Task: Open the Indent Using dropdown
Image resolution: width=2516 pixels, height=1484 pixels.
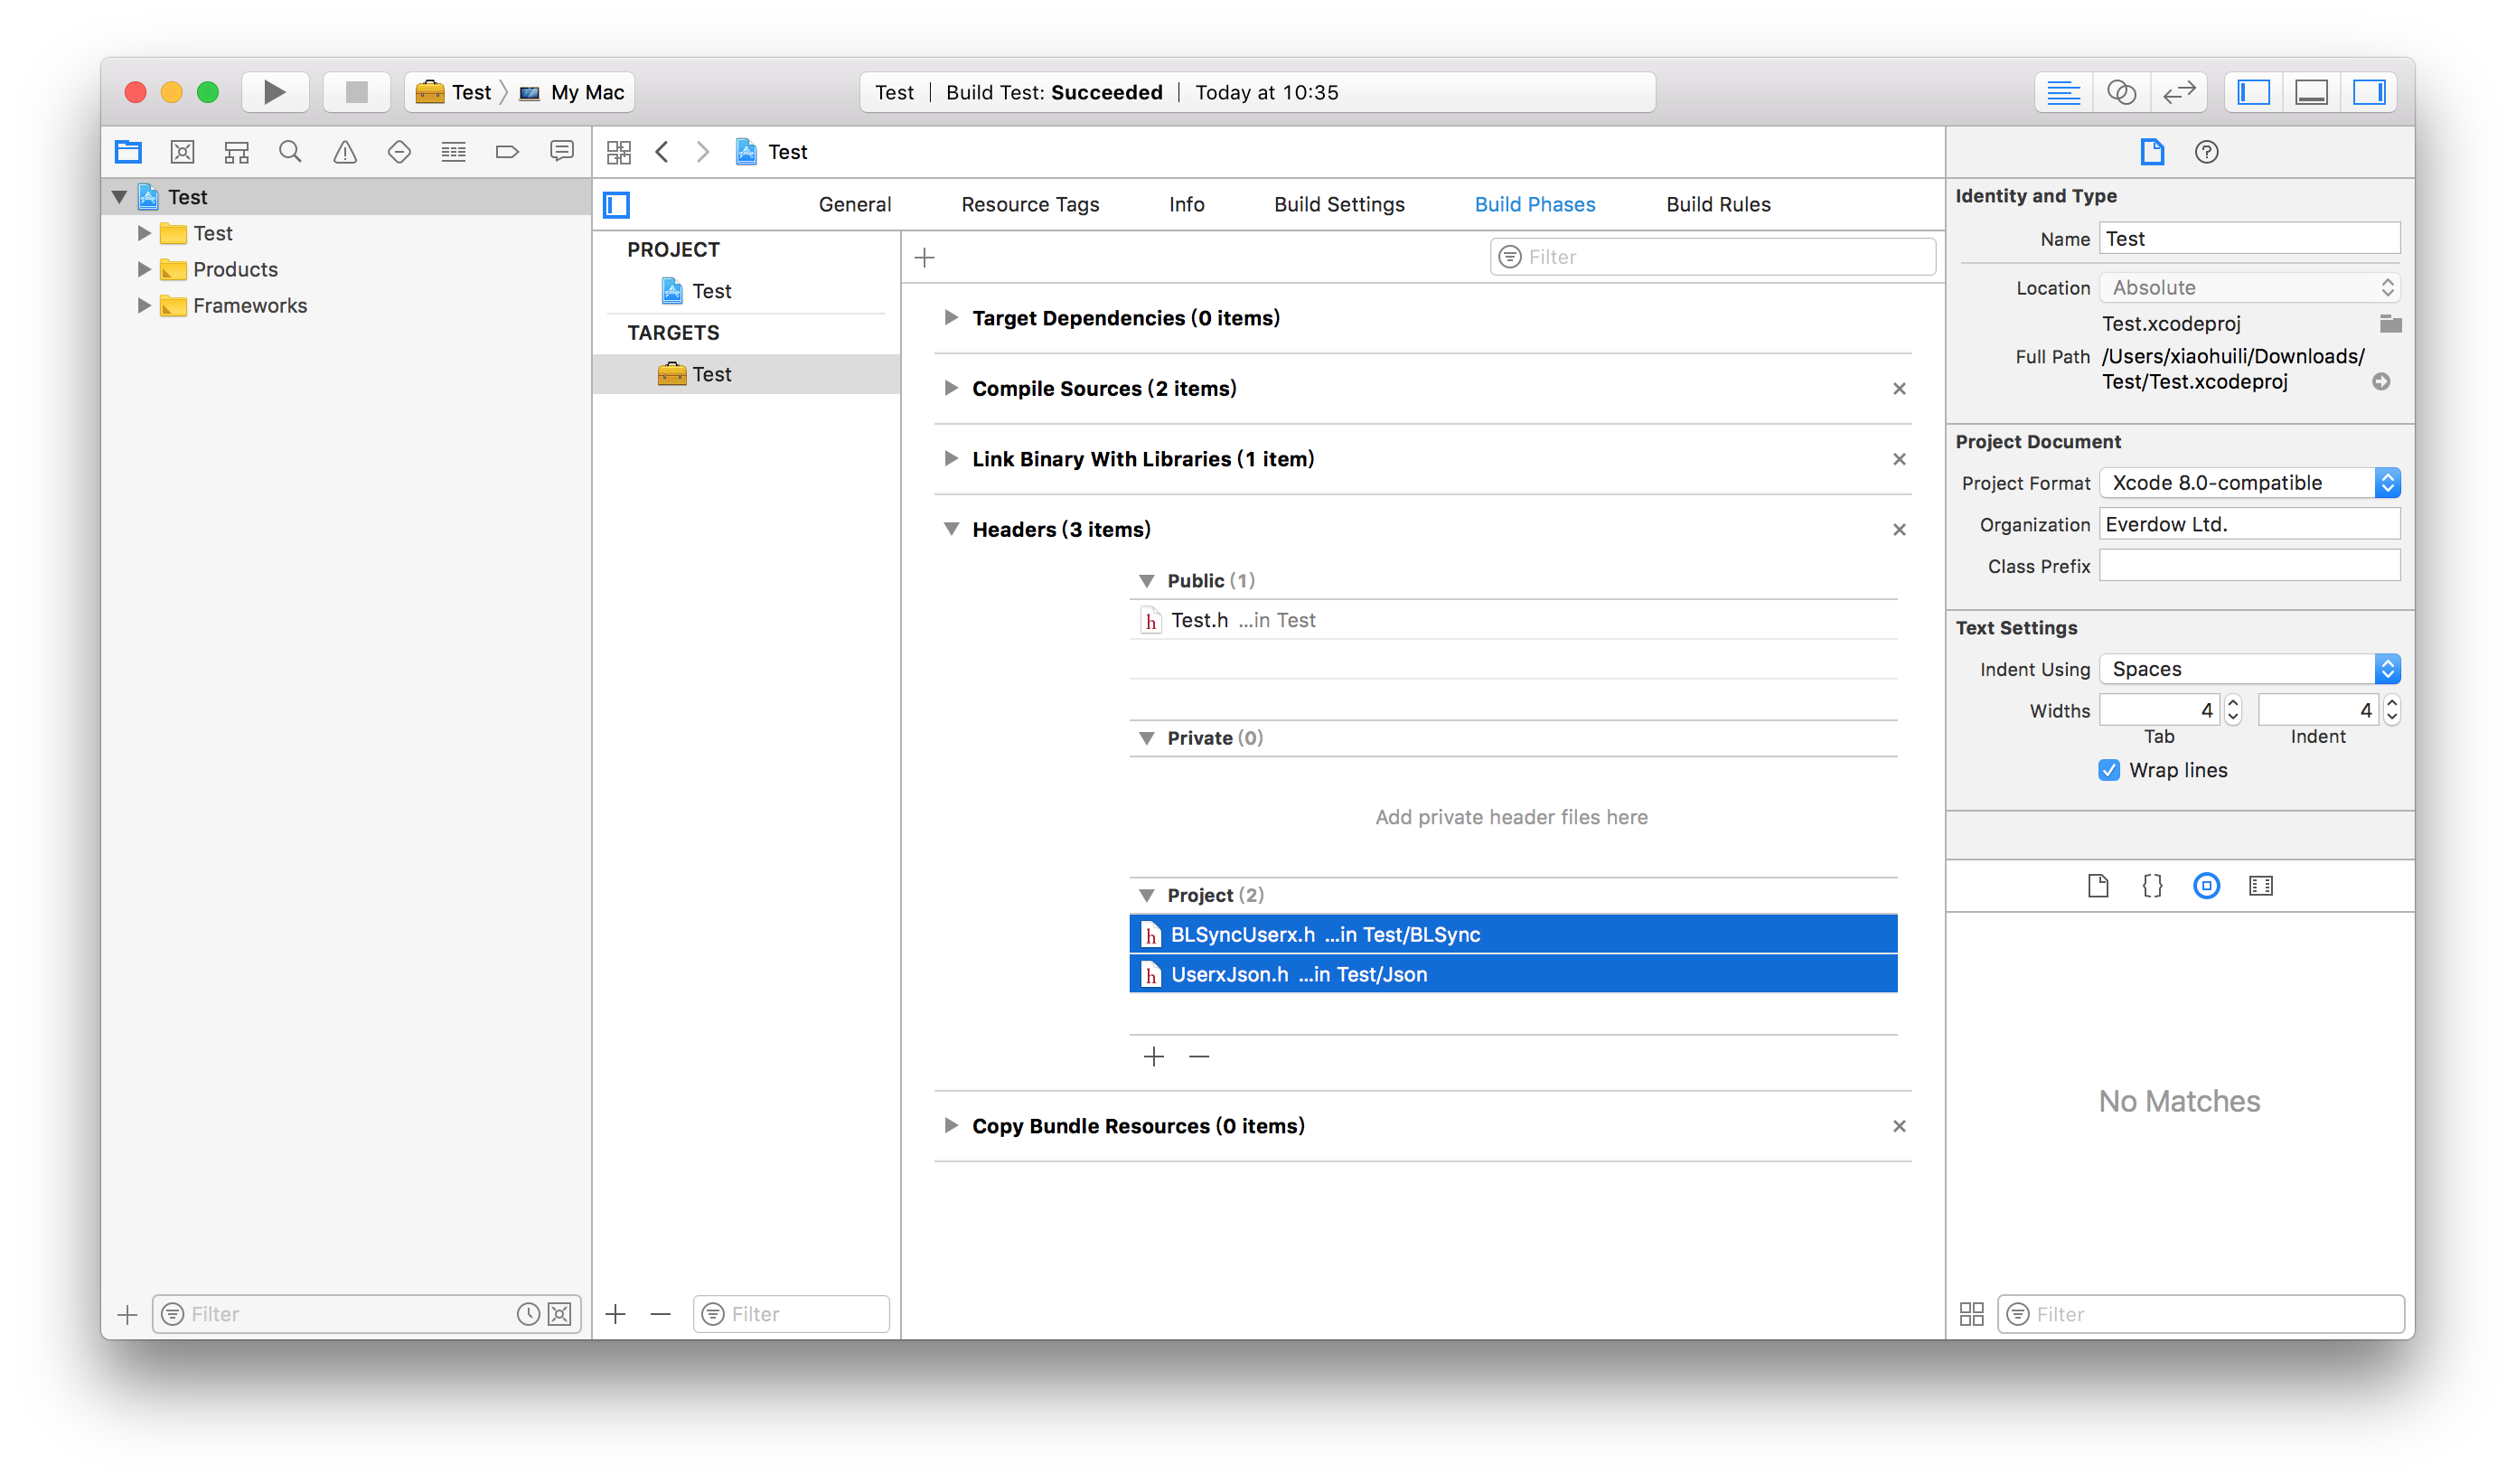Action: (x=2249, y=669)
